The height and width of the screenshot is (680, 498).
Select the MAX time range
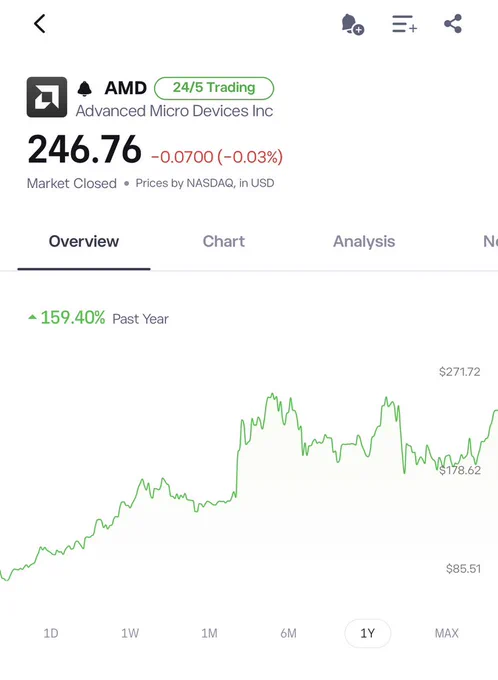[x=446, y=634]
